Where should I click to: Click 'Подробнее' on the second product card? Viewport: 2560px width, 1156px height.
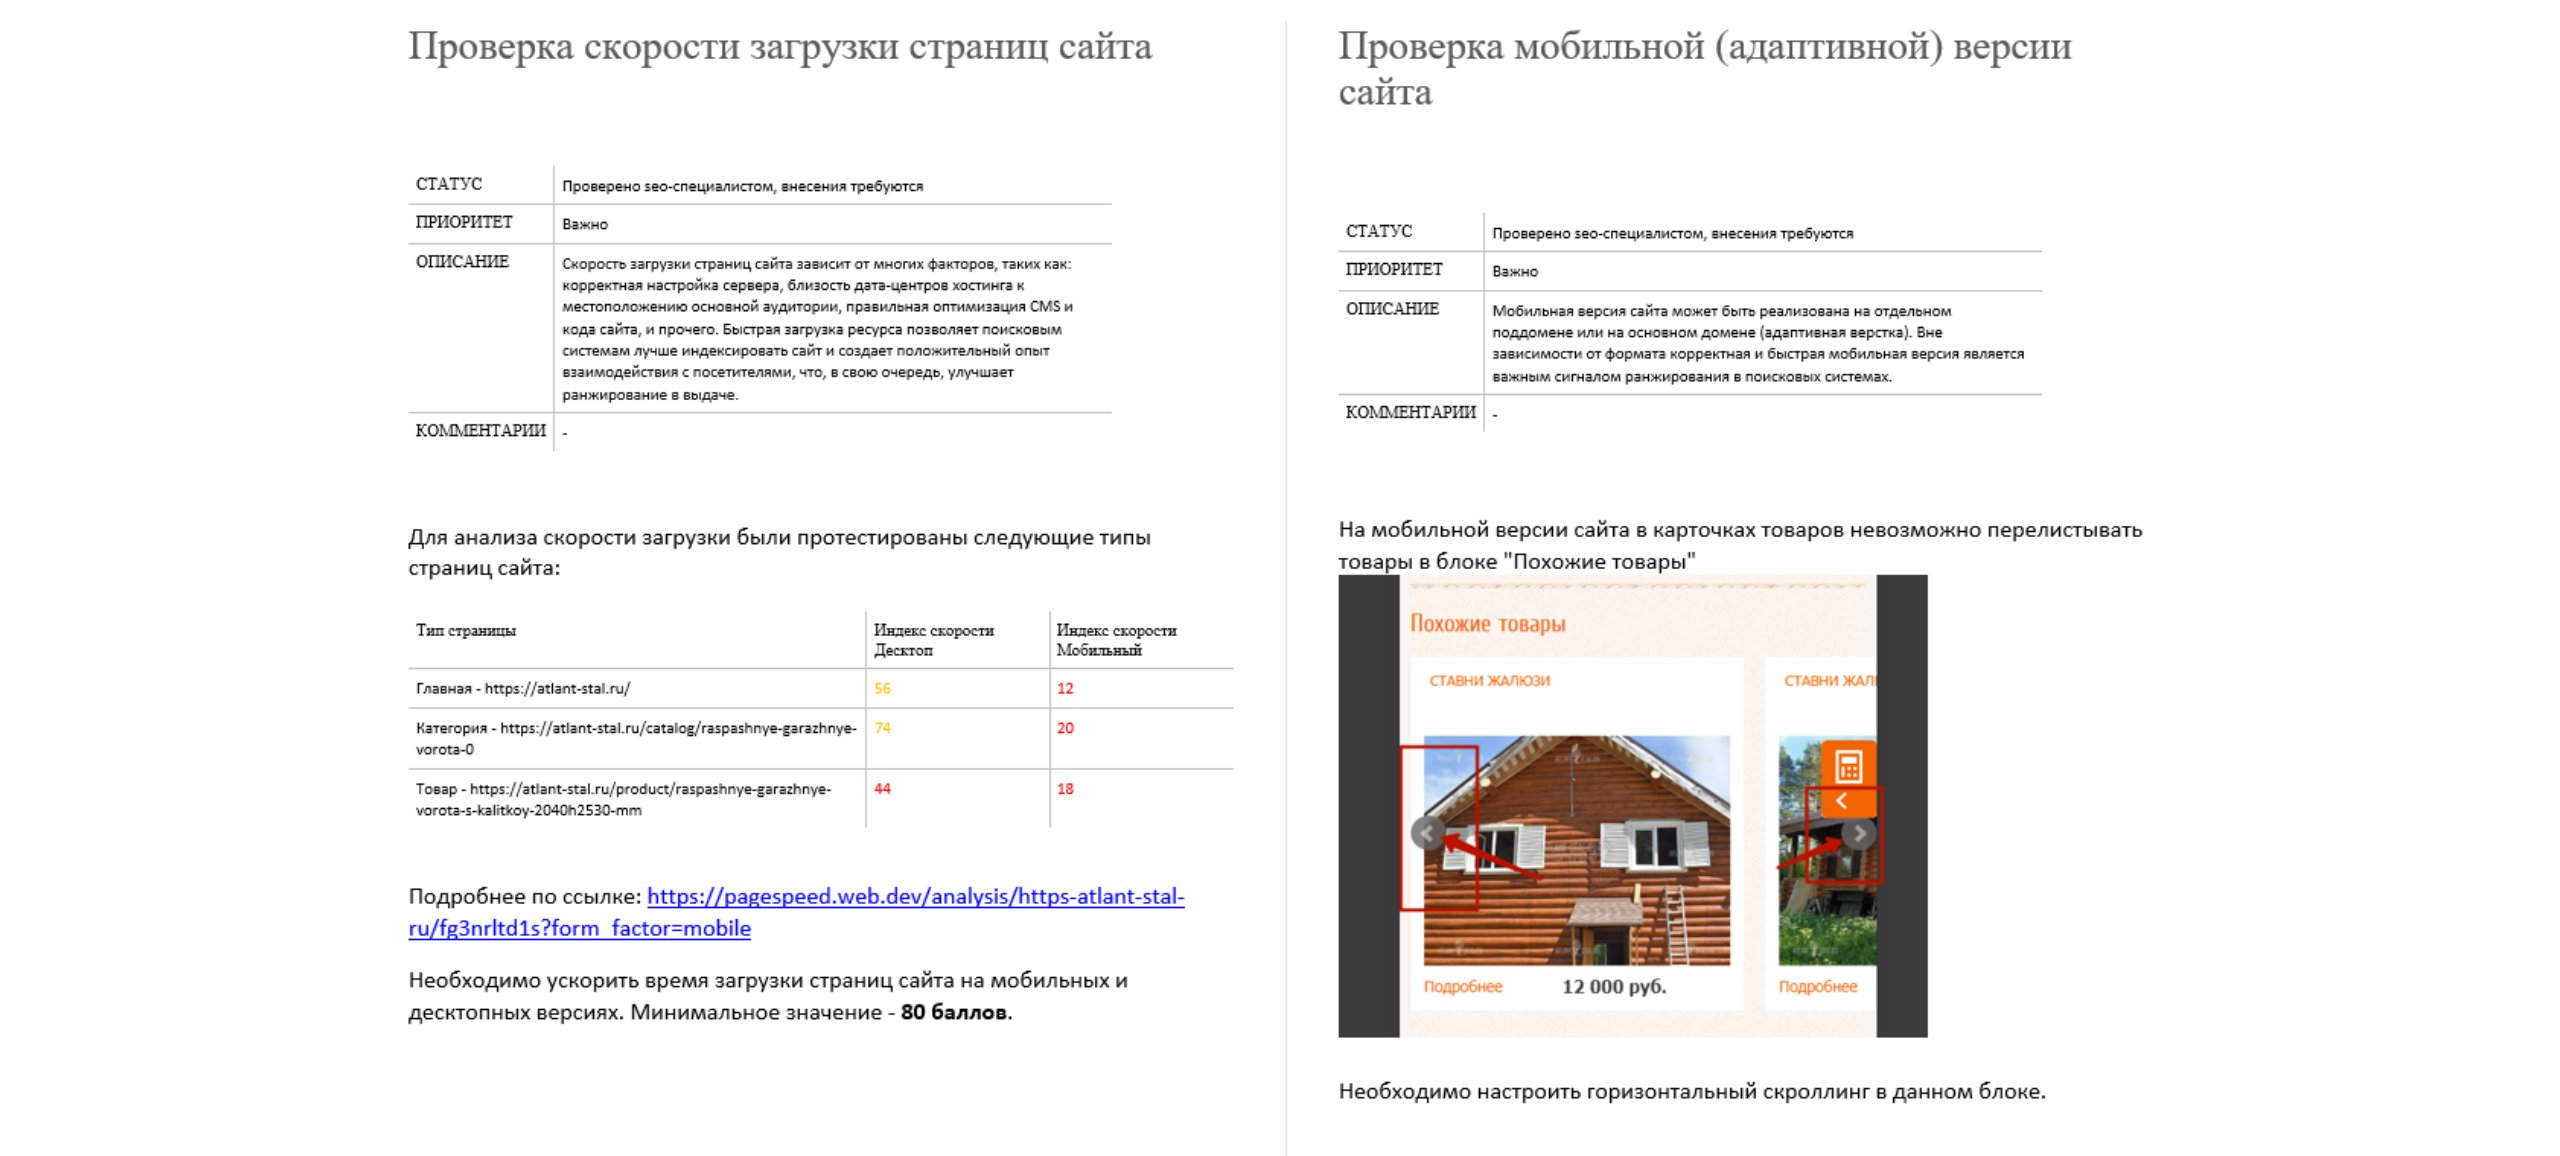pyautogui.click(x=1817, y=987)
